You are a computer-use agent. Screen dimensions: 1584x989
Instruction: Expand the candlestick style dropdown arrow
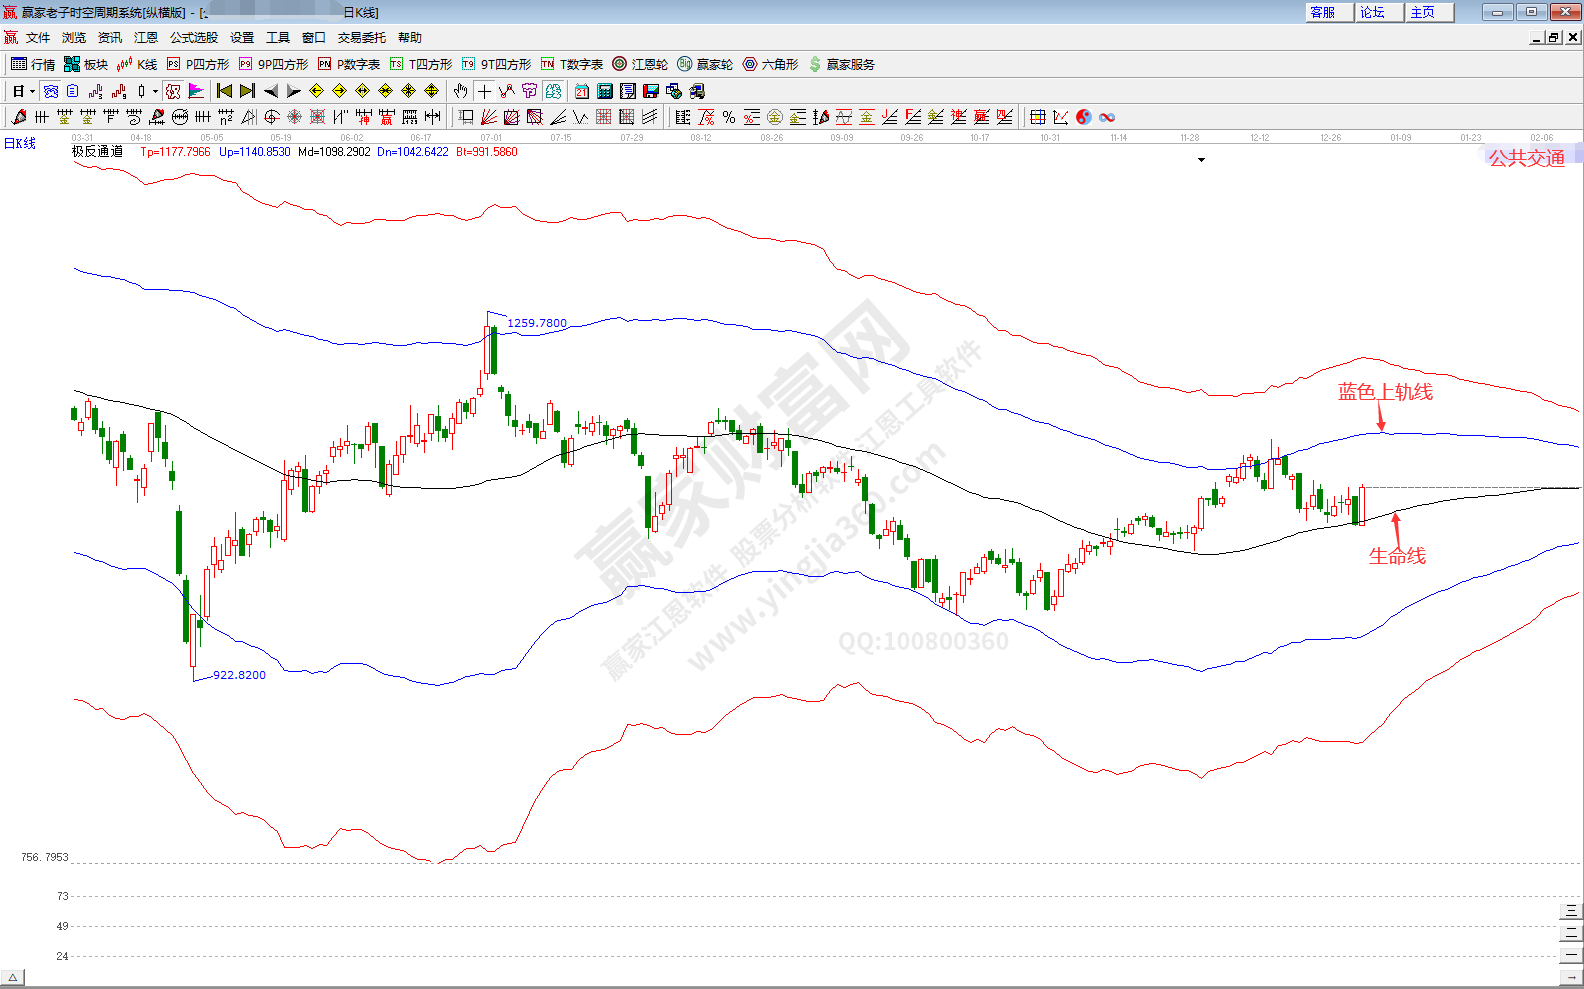pos(155,91)
